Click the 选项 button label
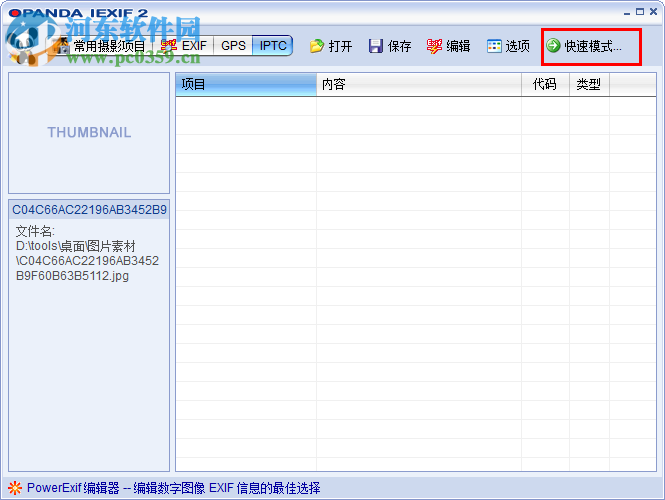This screenshot has width=665, height=500. point(517,46)
